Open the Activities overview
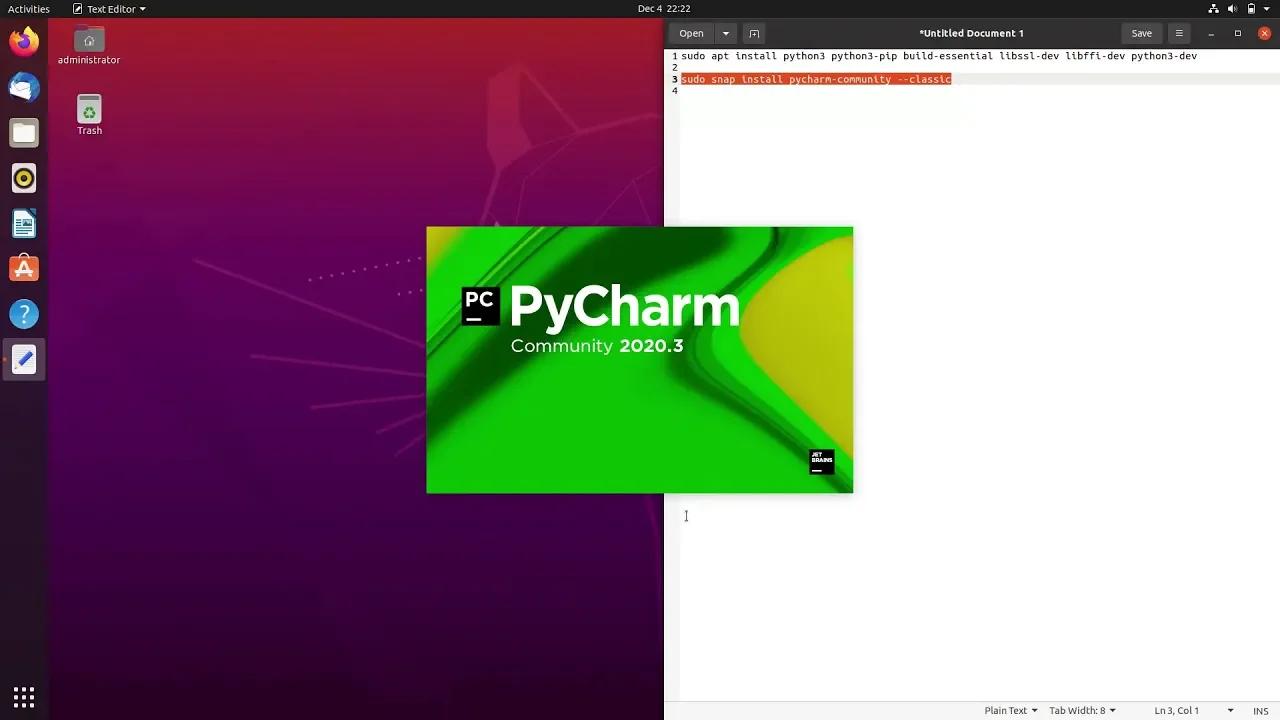1280x720 pixels. pos(28,9)
